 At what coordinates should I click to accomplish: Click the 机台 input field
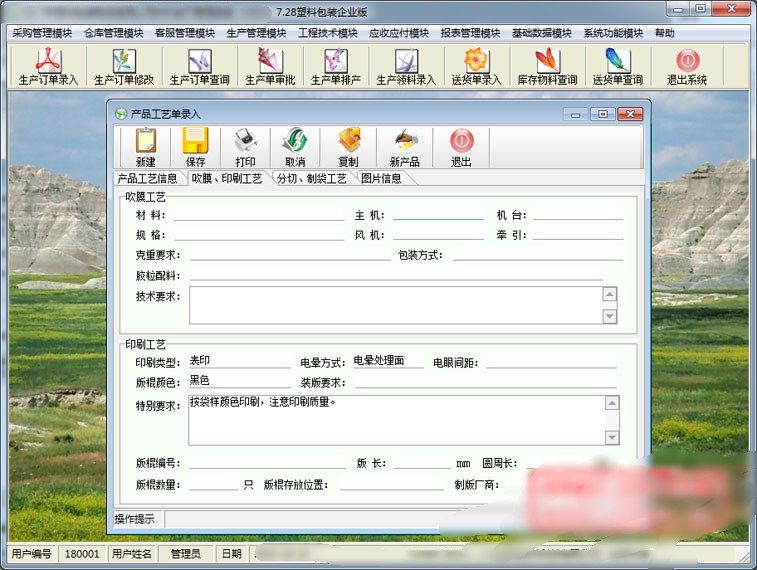[x=578, y=214]
